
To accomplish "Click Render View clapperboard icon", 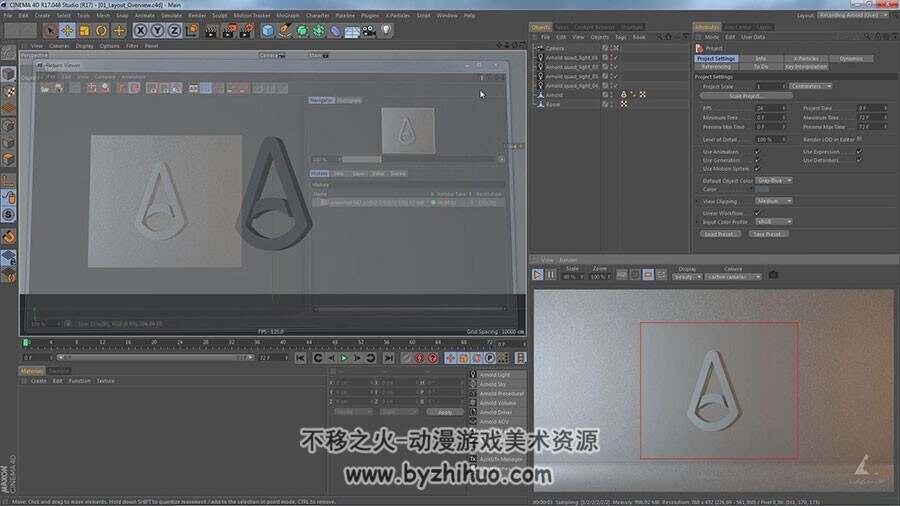I will coord(211,30).
